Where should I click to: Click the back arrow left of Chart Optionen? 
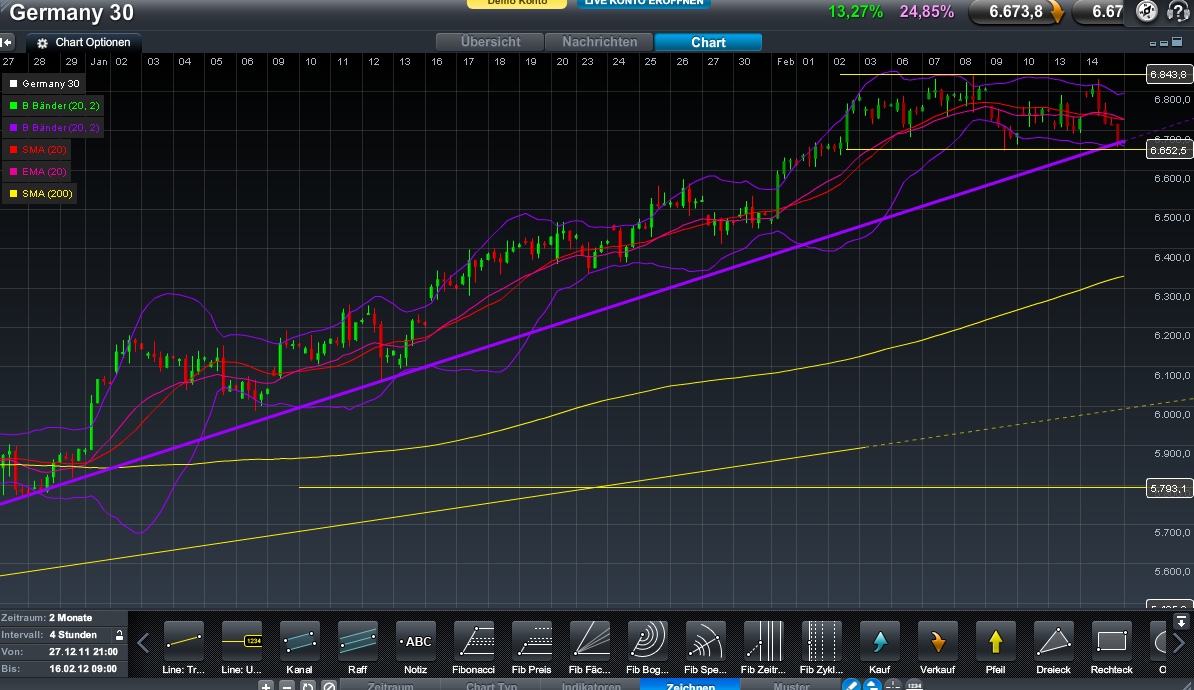click(7, 43)
